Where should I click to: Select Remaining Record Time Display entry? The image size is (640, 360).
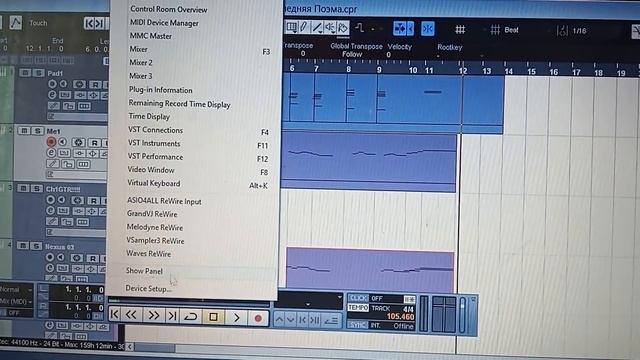point(179,104)
